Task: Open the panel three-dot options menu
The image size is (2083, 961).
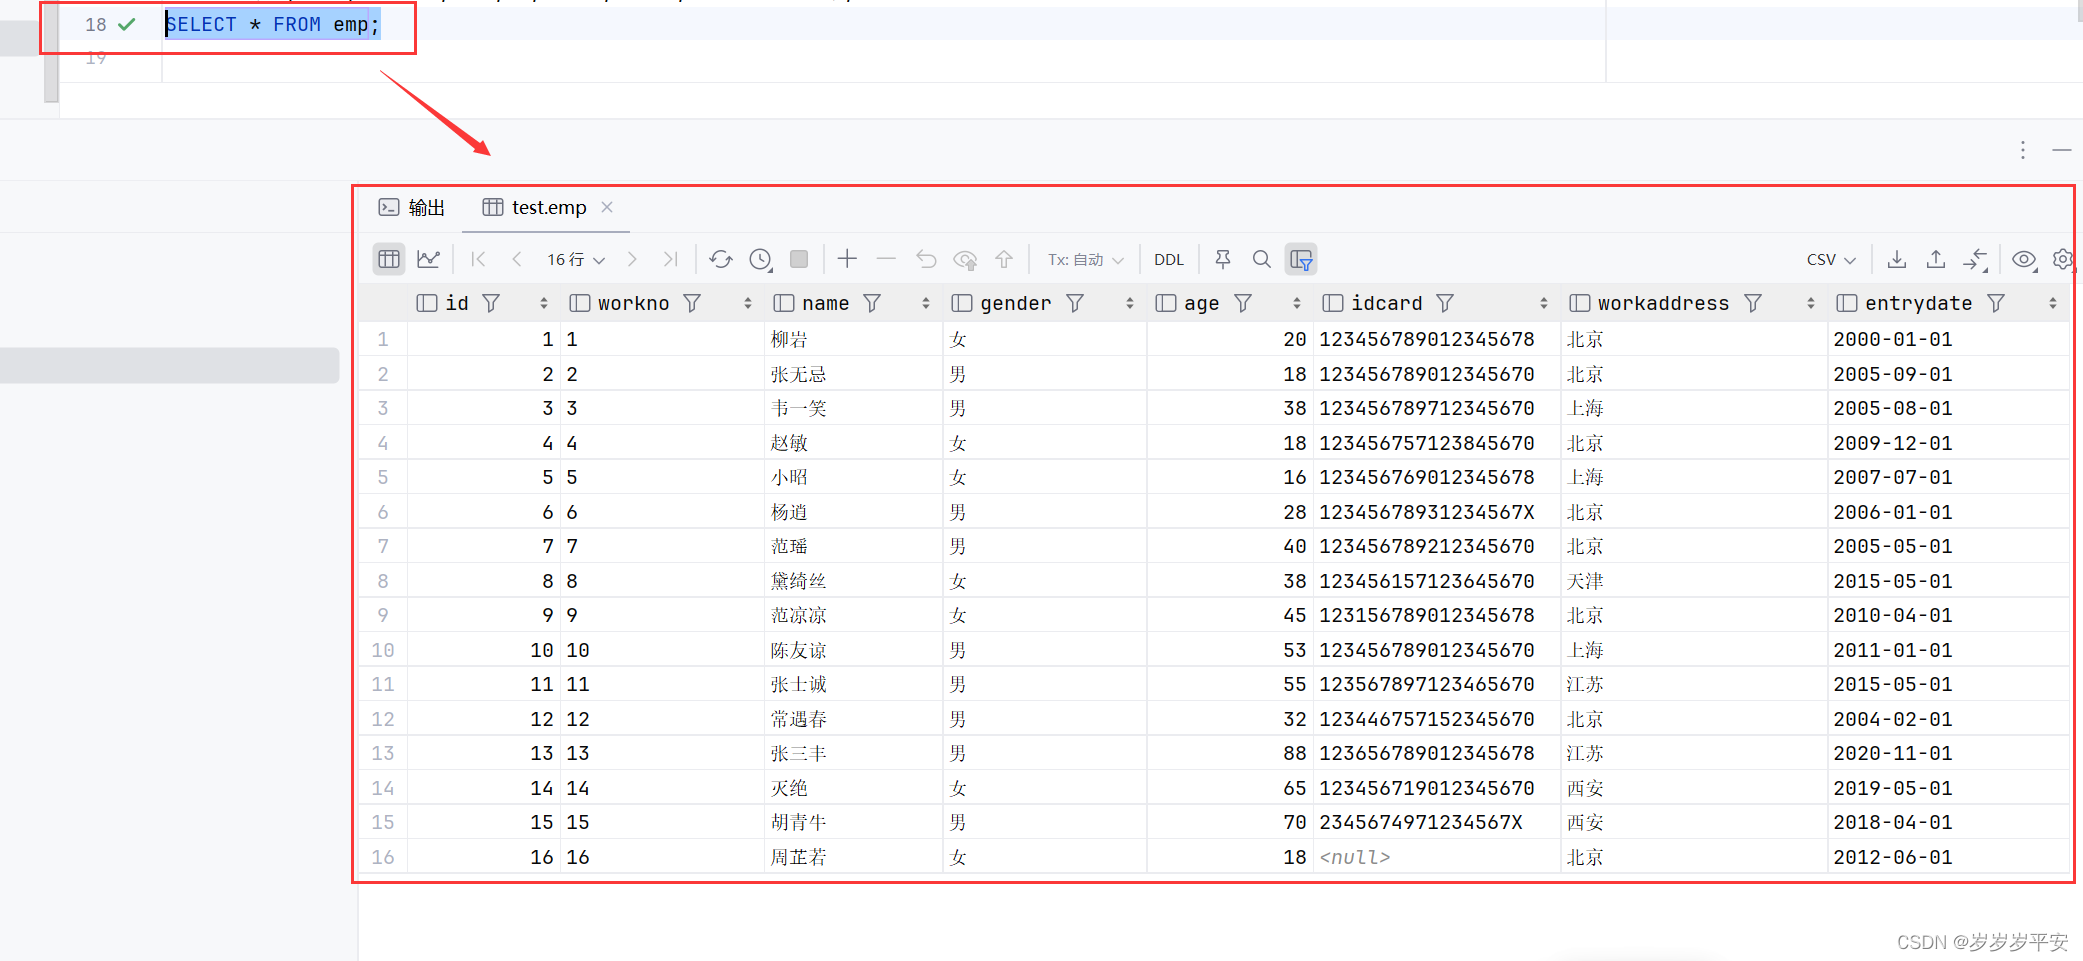Action: 2023,150
